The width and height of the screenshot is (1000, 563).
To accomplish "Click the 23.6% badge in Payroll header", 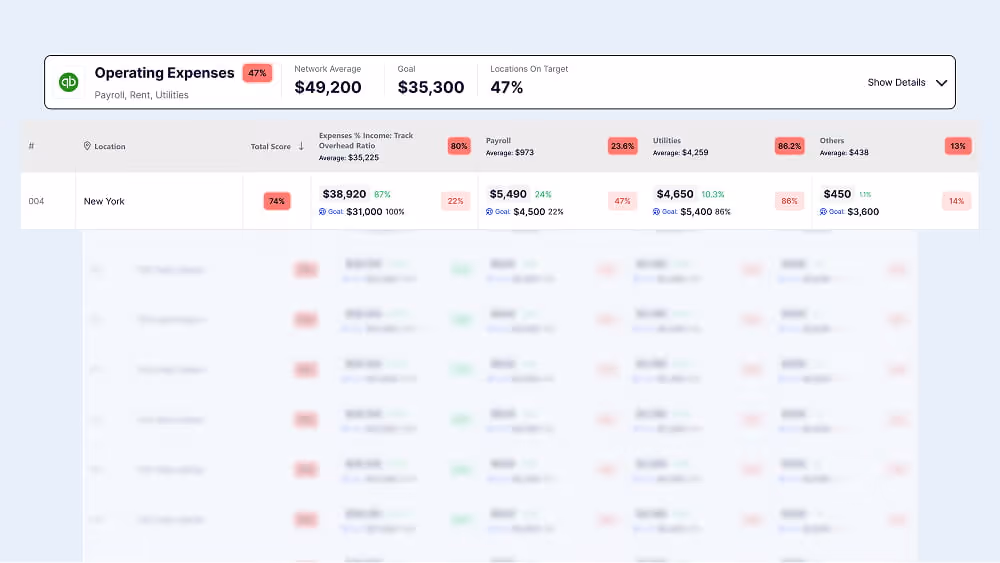I will pos(622,146).
